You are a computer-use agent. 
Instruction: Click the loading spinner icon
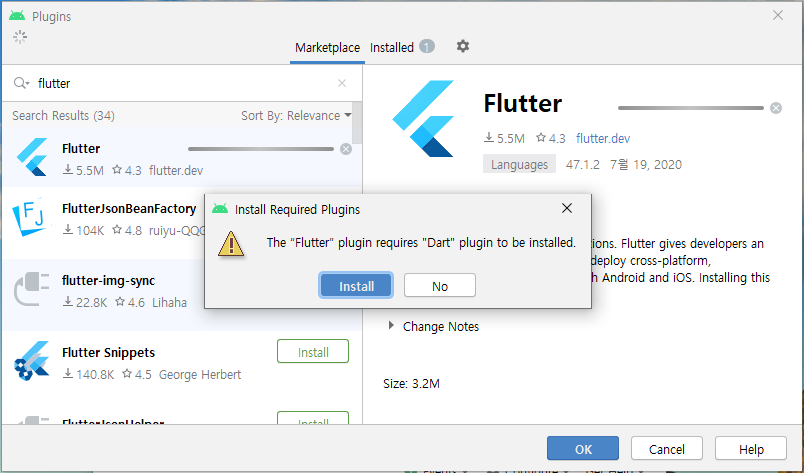point(19,37)
